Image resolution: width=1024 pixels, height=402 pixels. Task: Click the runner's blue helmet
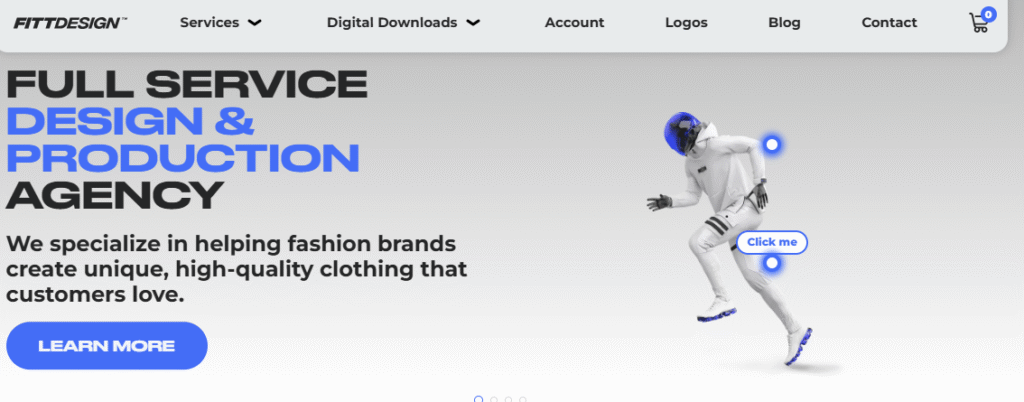click(x=679, y=133)
